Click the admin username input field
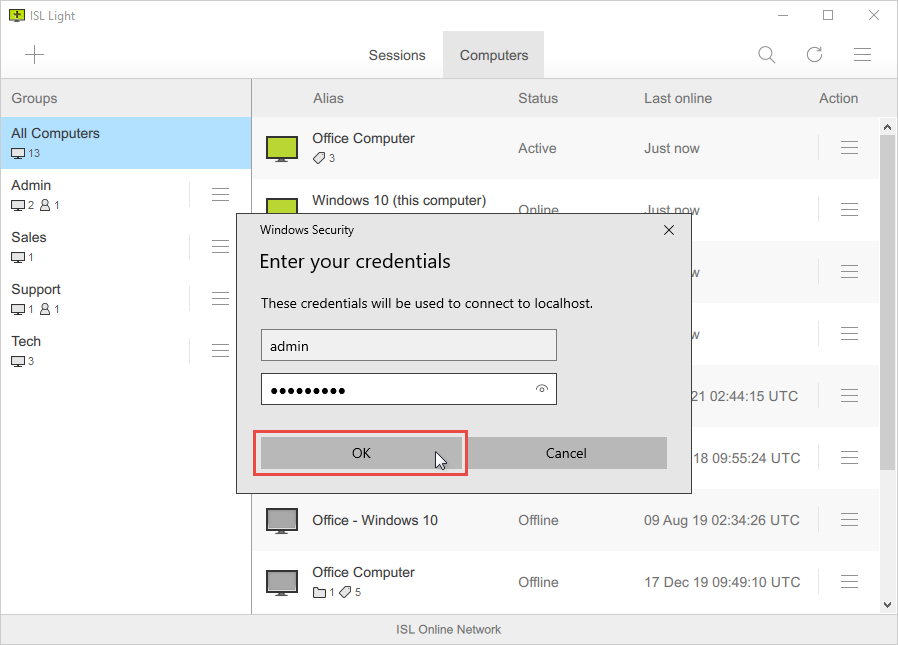Image resolution: width=898 pixels, height=645 pixels. point(408,345)
